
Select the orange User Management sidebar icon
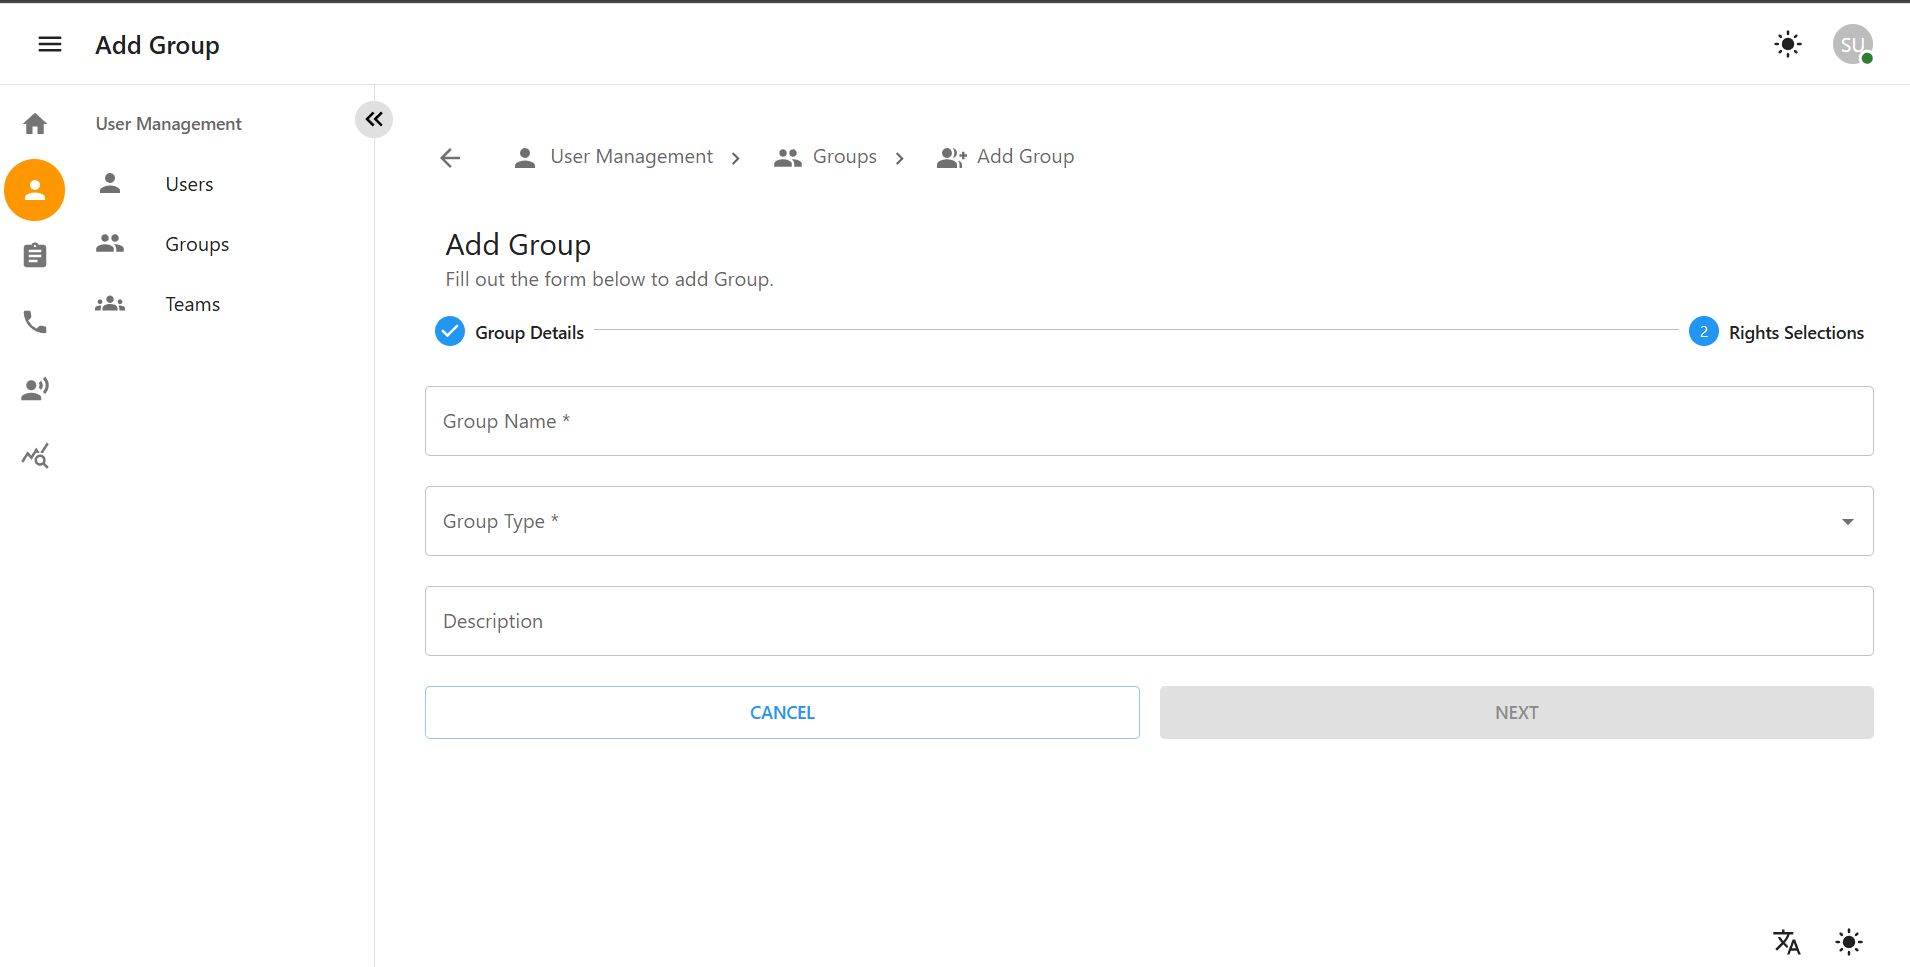(x=35, y=190)
